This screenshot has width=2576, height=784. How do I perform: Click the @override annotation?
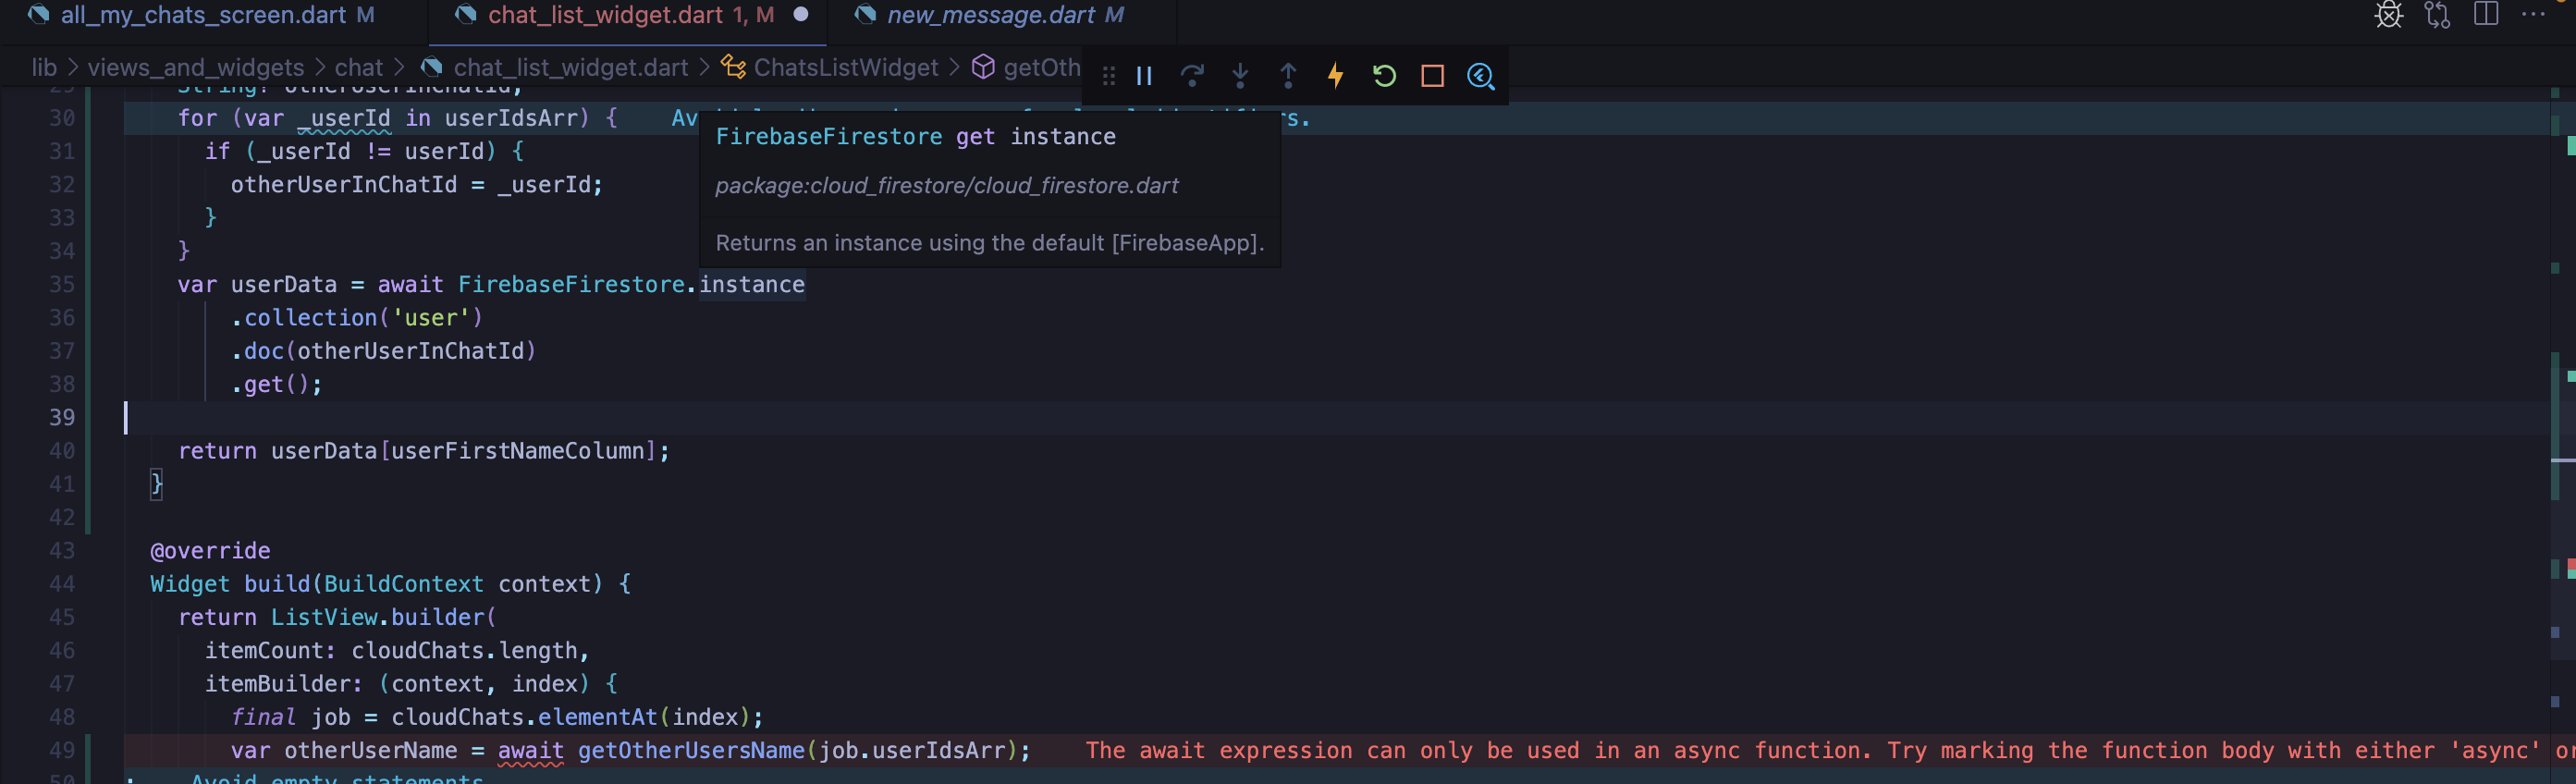click(210, 551)
